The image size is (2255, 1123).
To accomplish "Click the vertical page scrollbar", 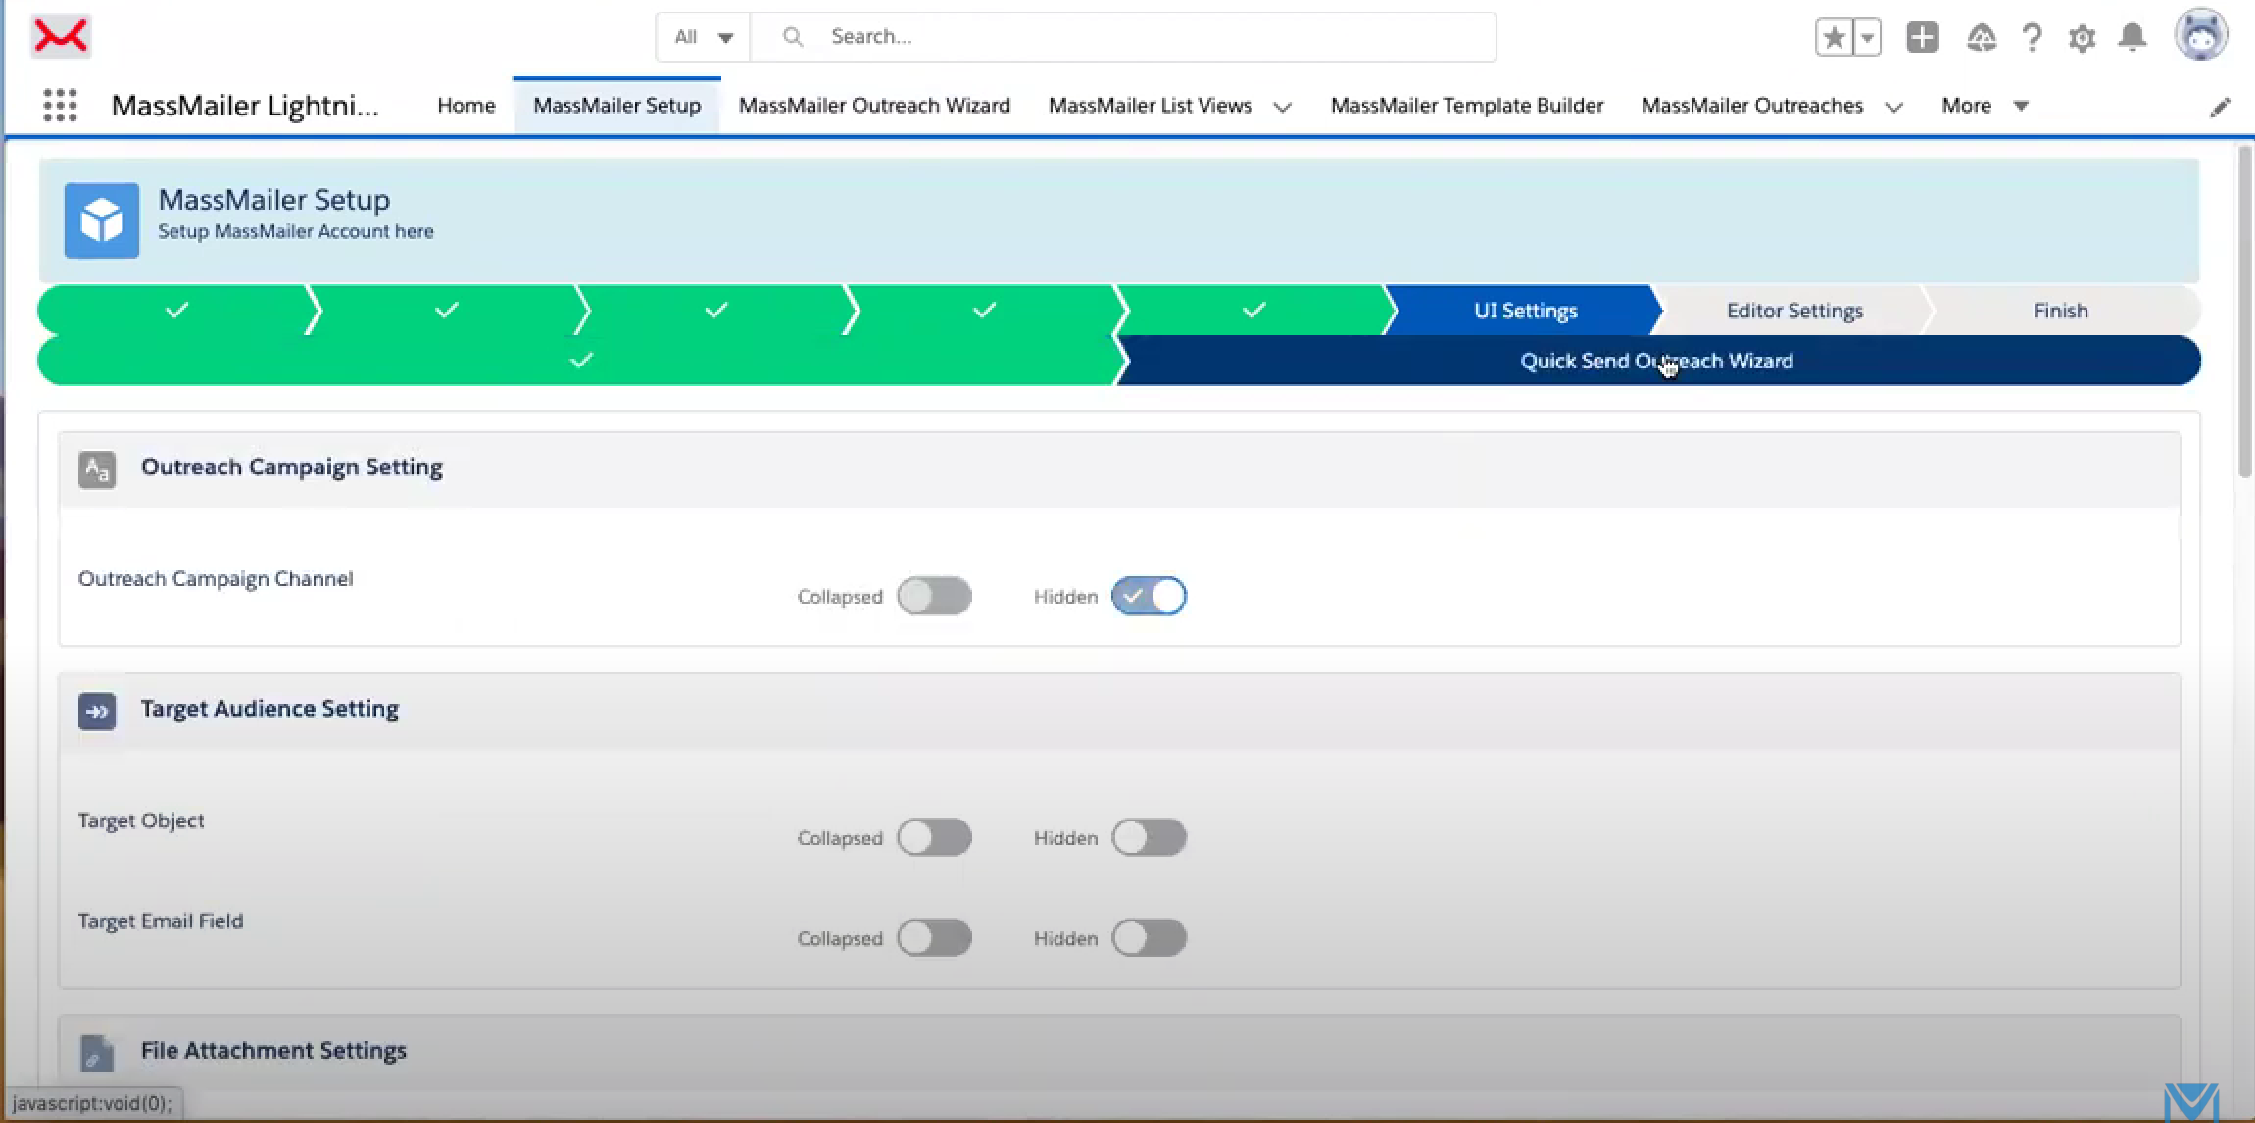I will tap(2245, 312).
